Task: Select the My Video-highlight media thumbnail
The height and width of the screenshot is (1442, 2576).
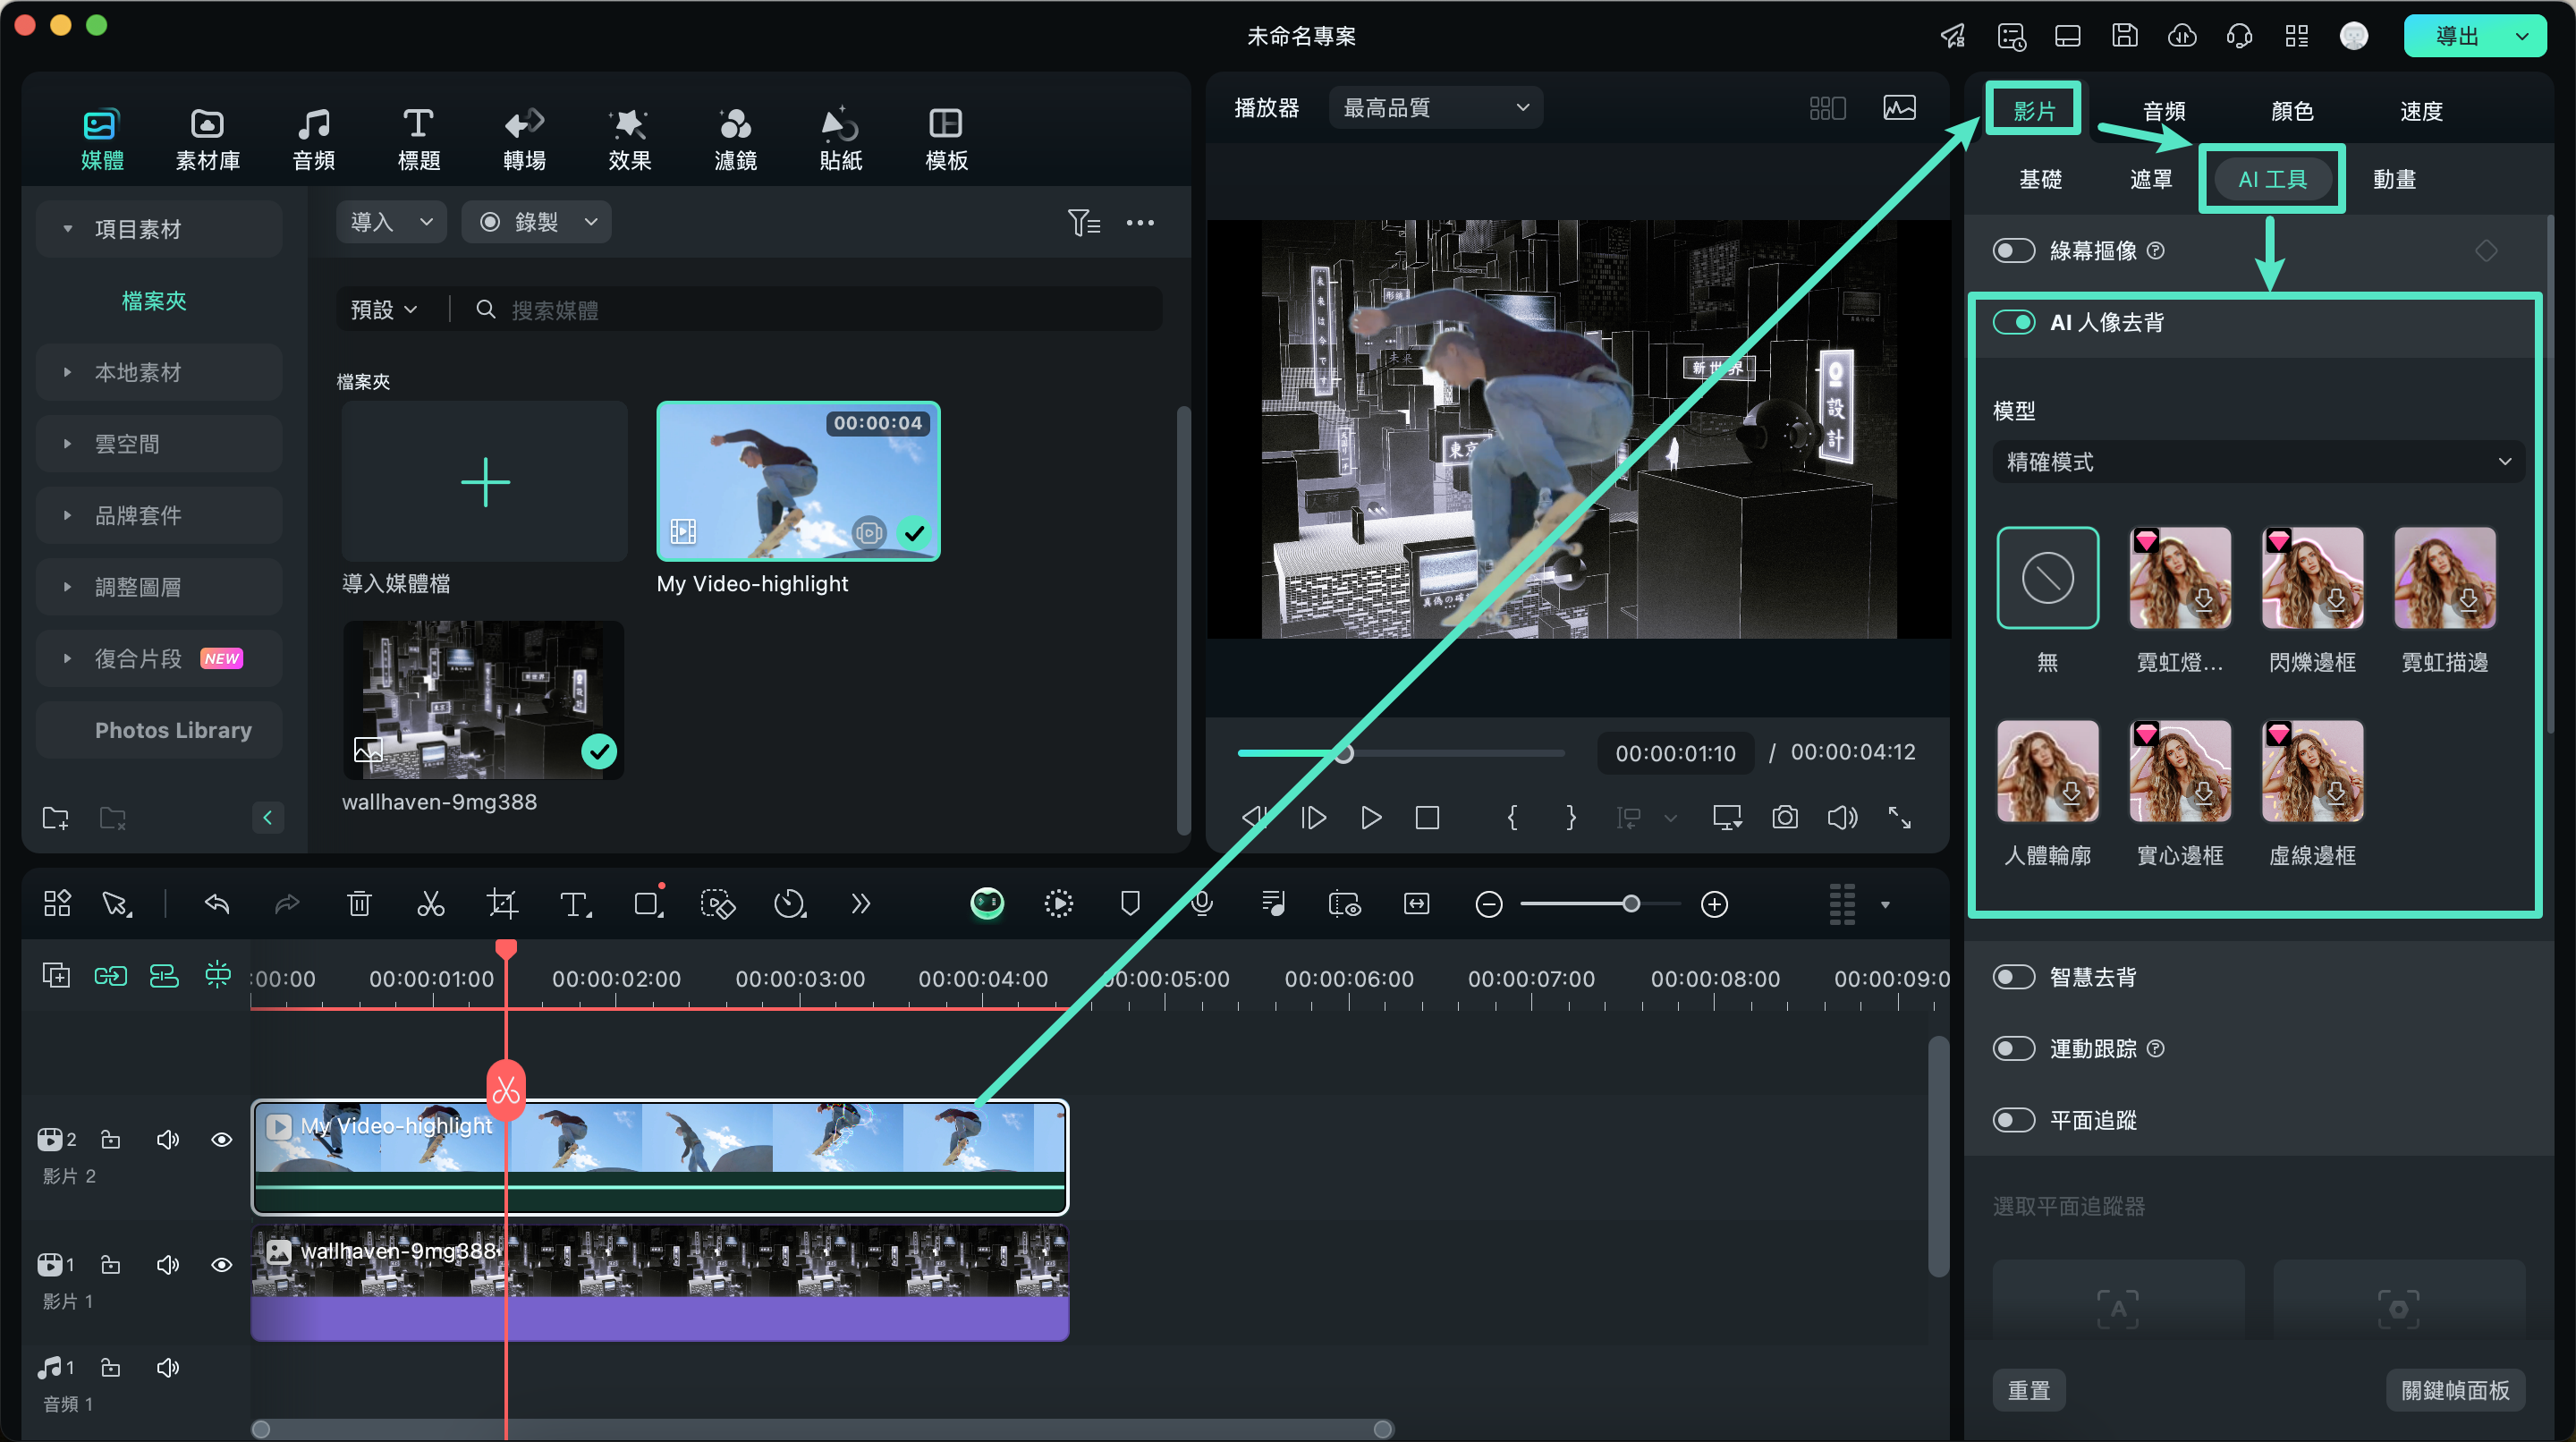Action: [798, 482]
